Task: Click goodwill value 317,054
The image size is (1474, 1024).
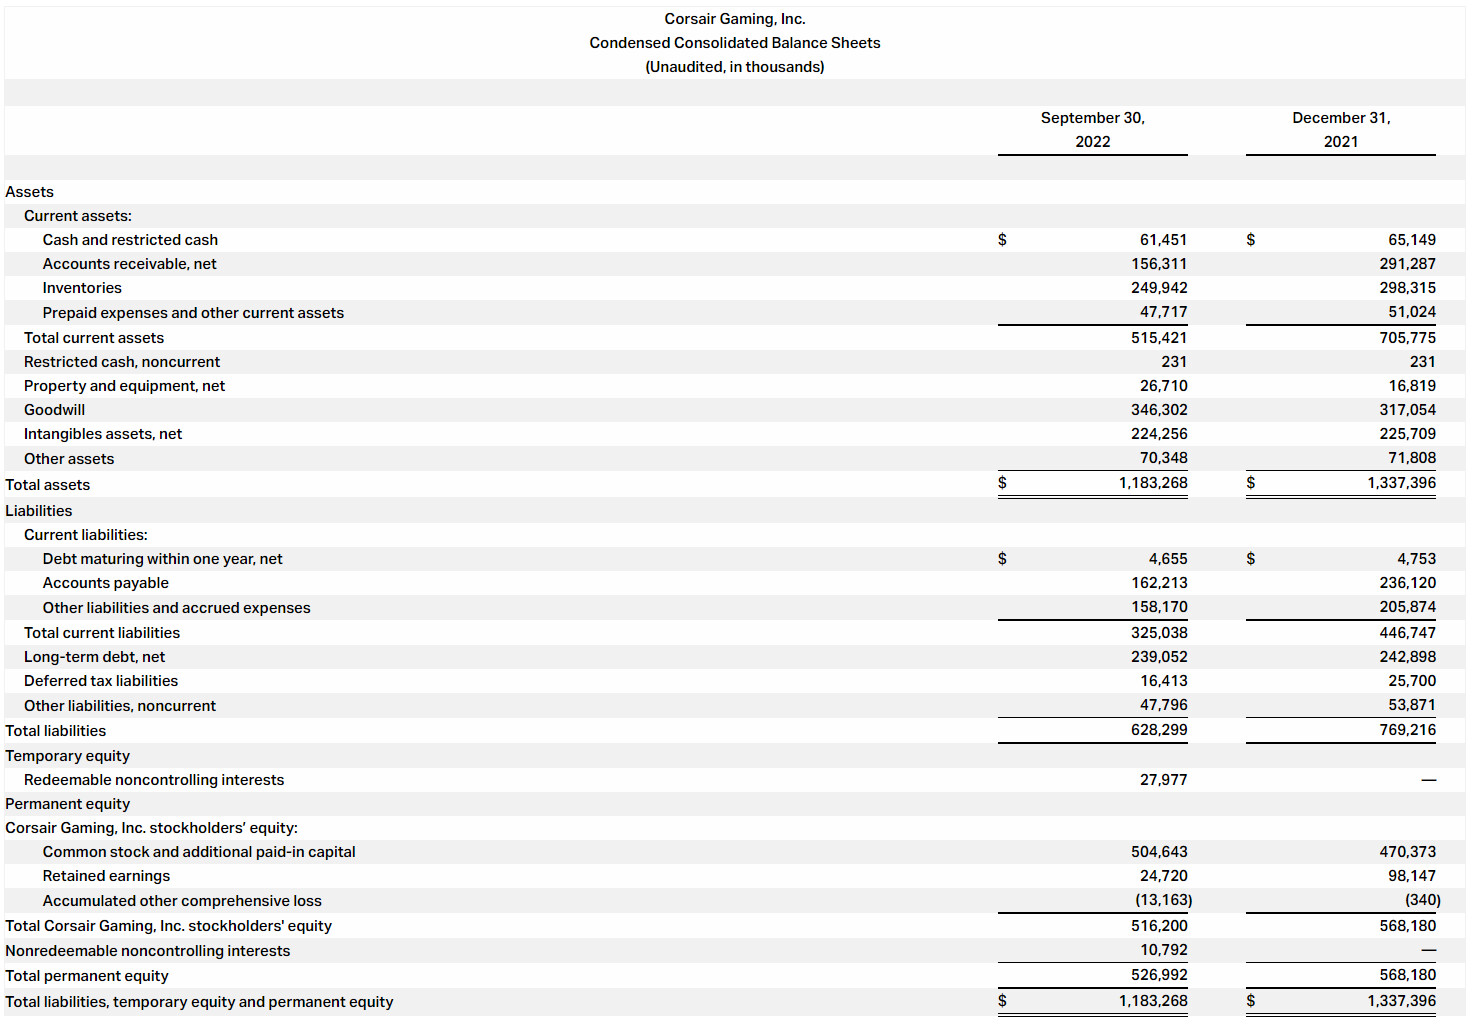Action: (x=1408, y=410)
